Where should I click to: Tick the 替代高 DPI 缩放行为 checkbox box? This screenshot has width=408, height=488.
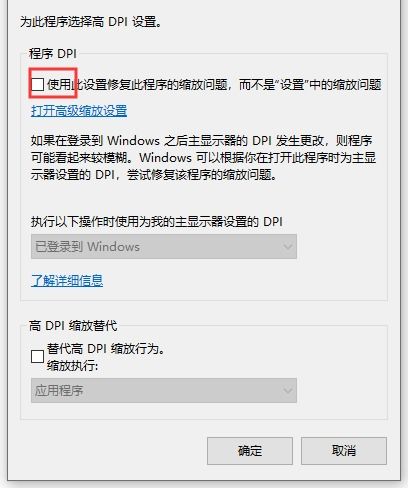[37, 357]
